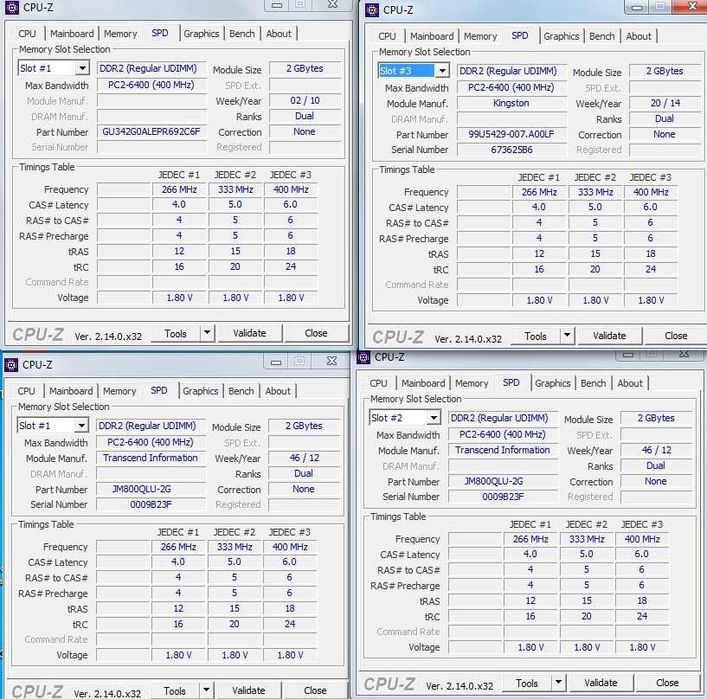Open Mainboard tab in GU342G0ALEPR692C6F window
This screenshot has height=699, width=707.
[x=72, y=34]
